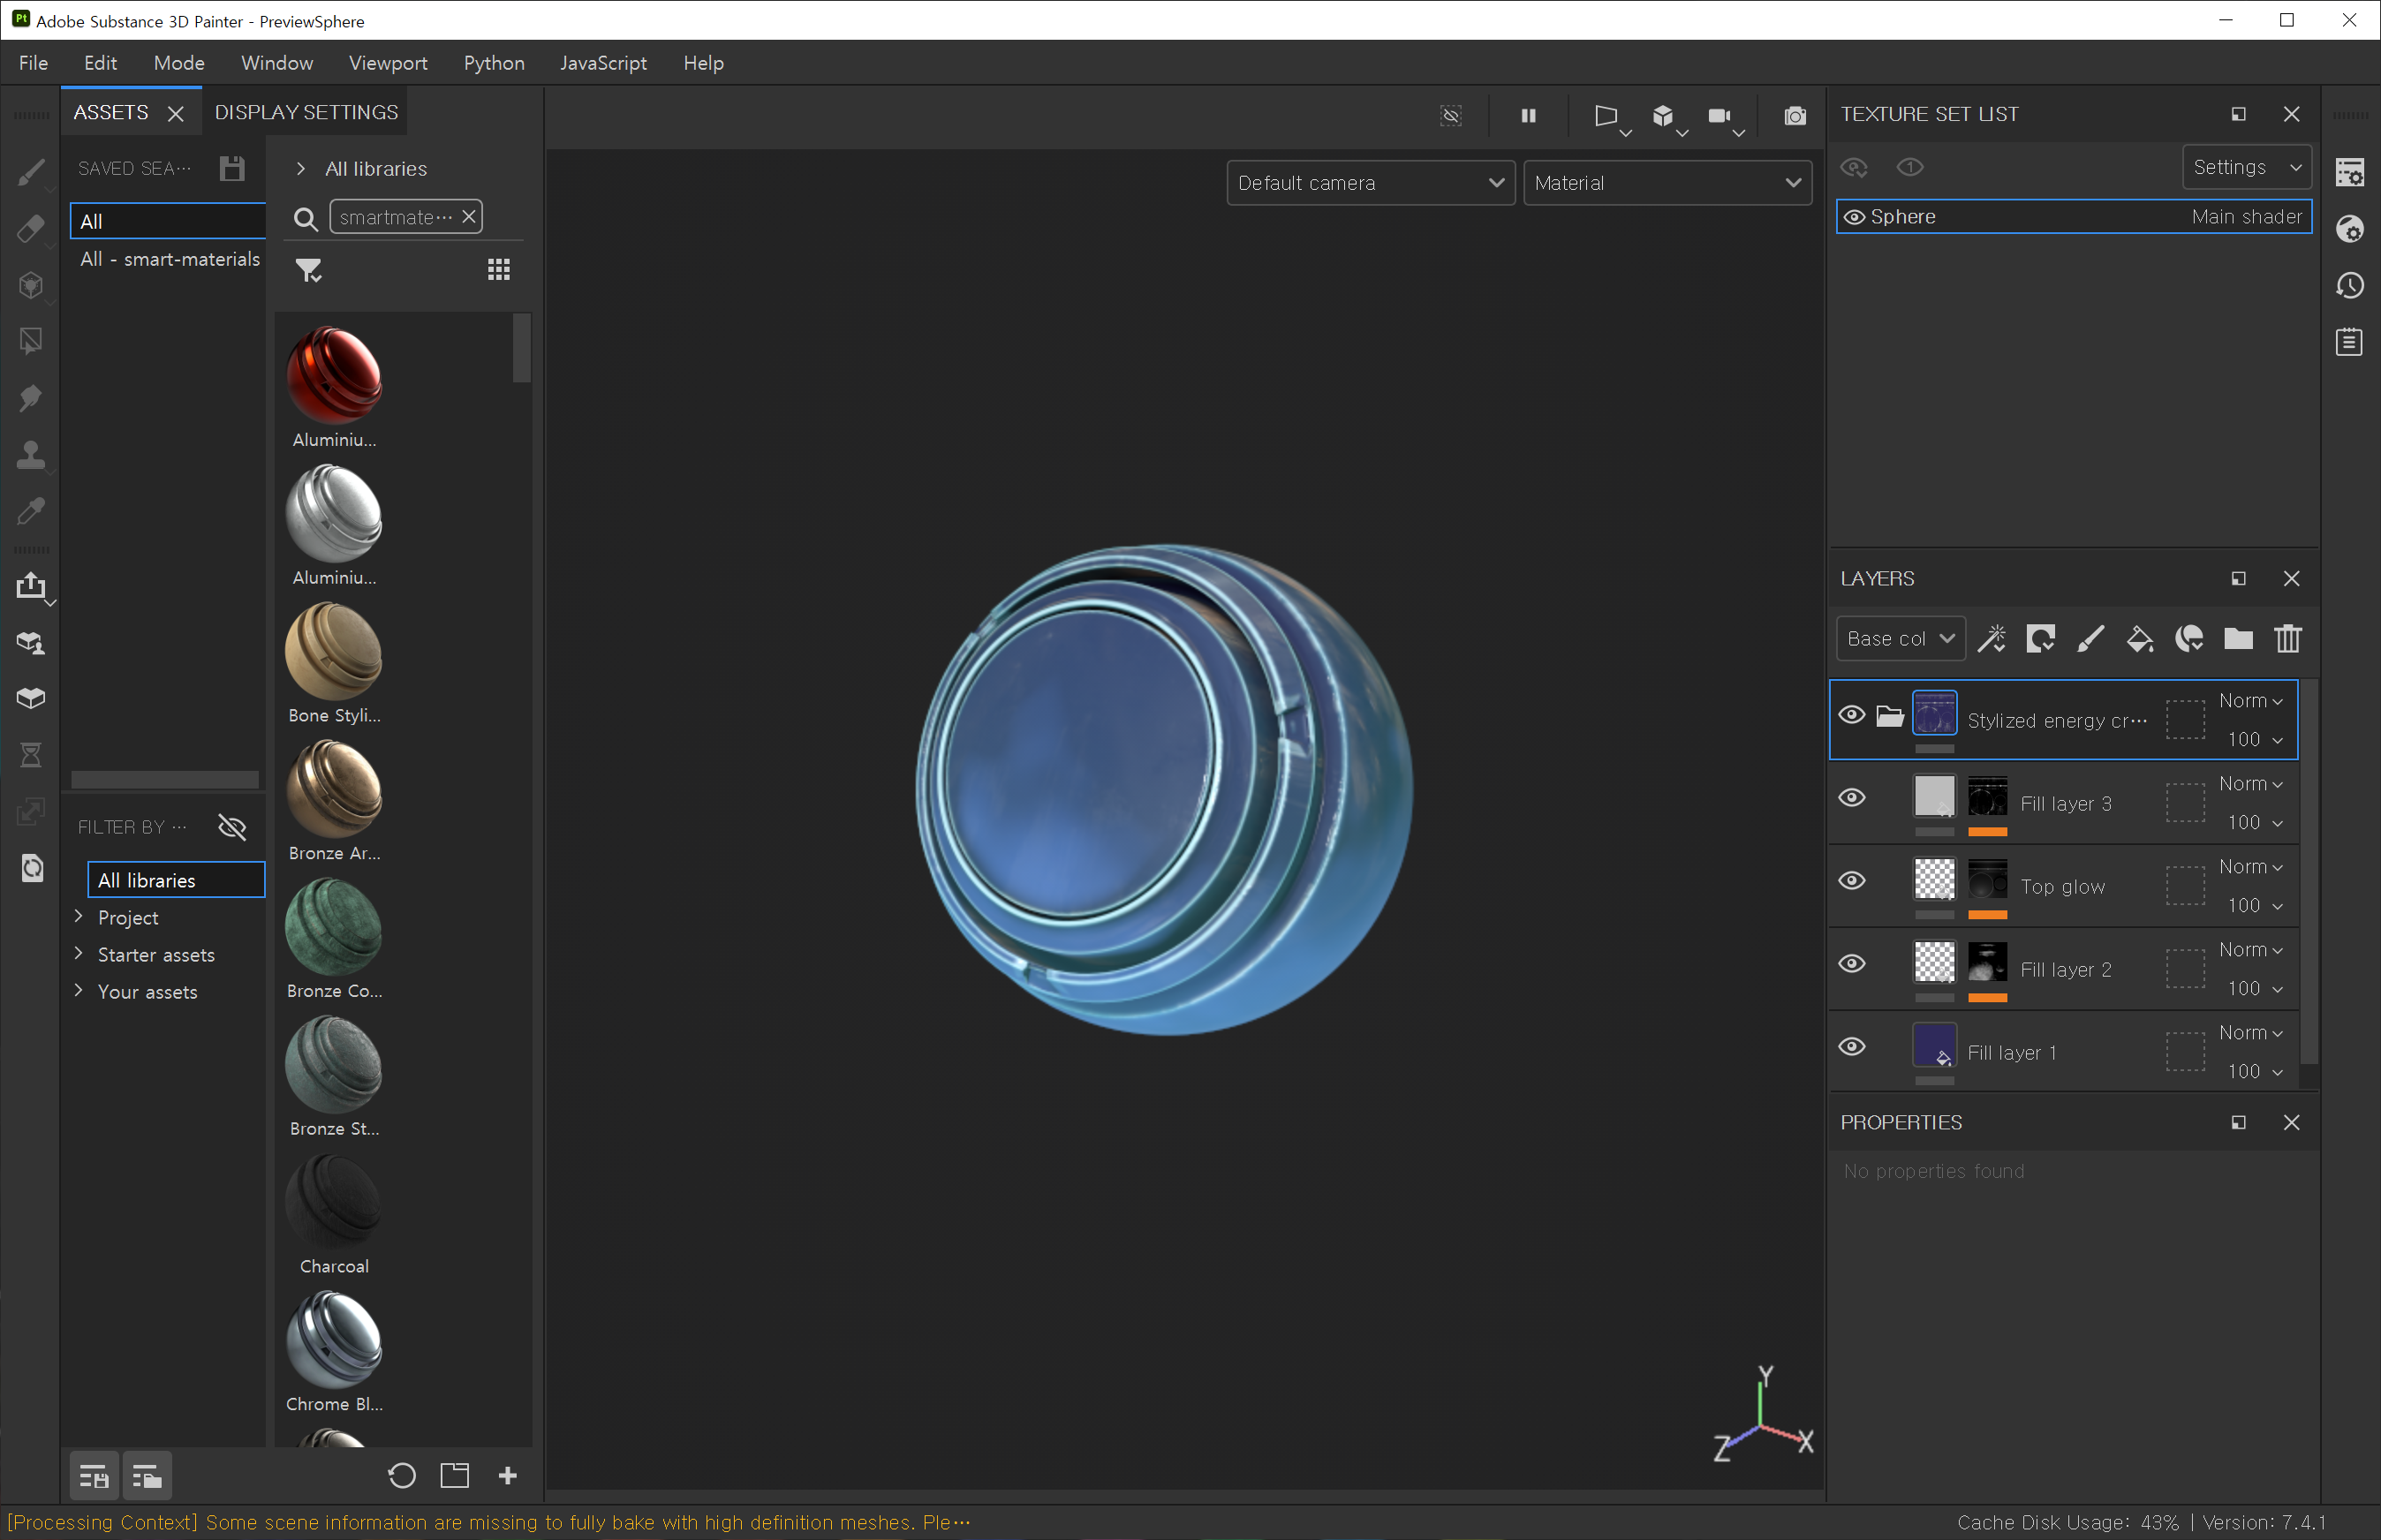Pause the viewport rendering

coord(1528,116)
